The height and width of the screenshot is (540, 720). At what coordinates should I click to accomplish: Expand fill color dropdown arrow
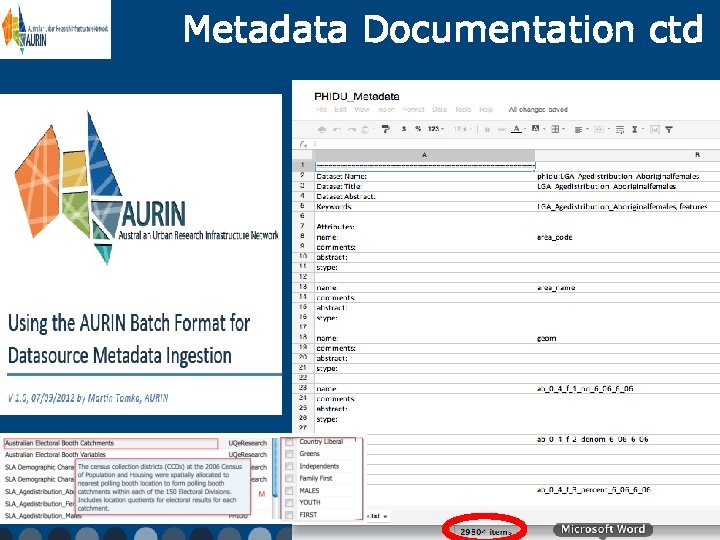pyautogui.click(x=544, y=129)
